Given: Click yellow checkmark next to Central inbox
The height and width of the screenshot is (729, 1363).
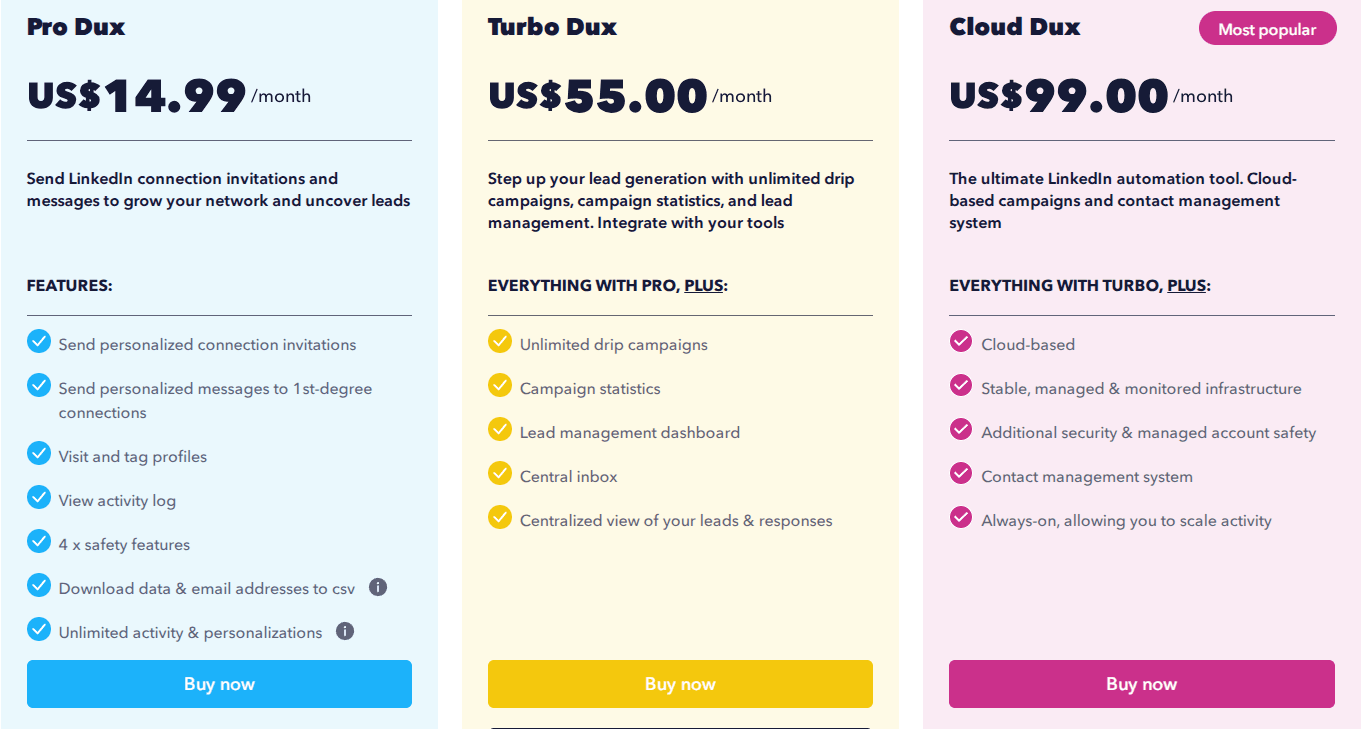Looking at the screenshot, I should pyautogui.click(x=500, y=474).
